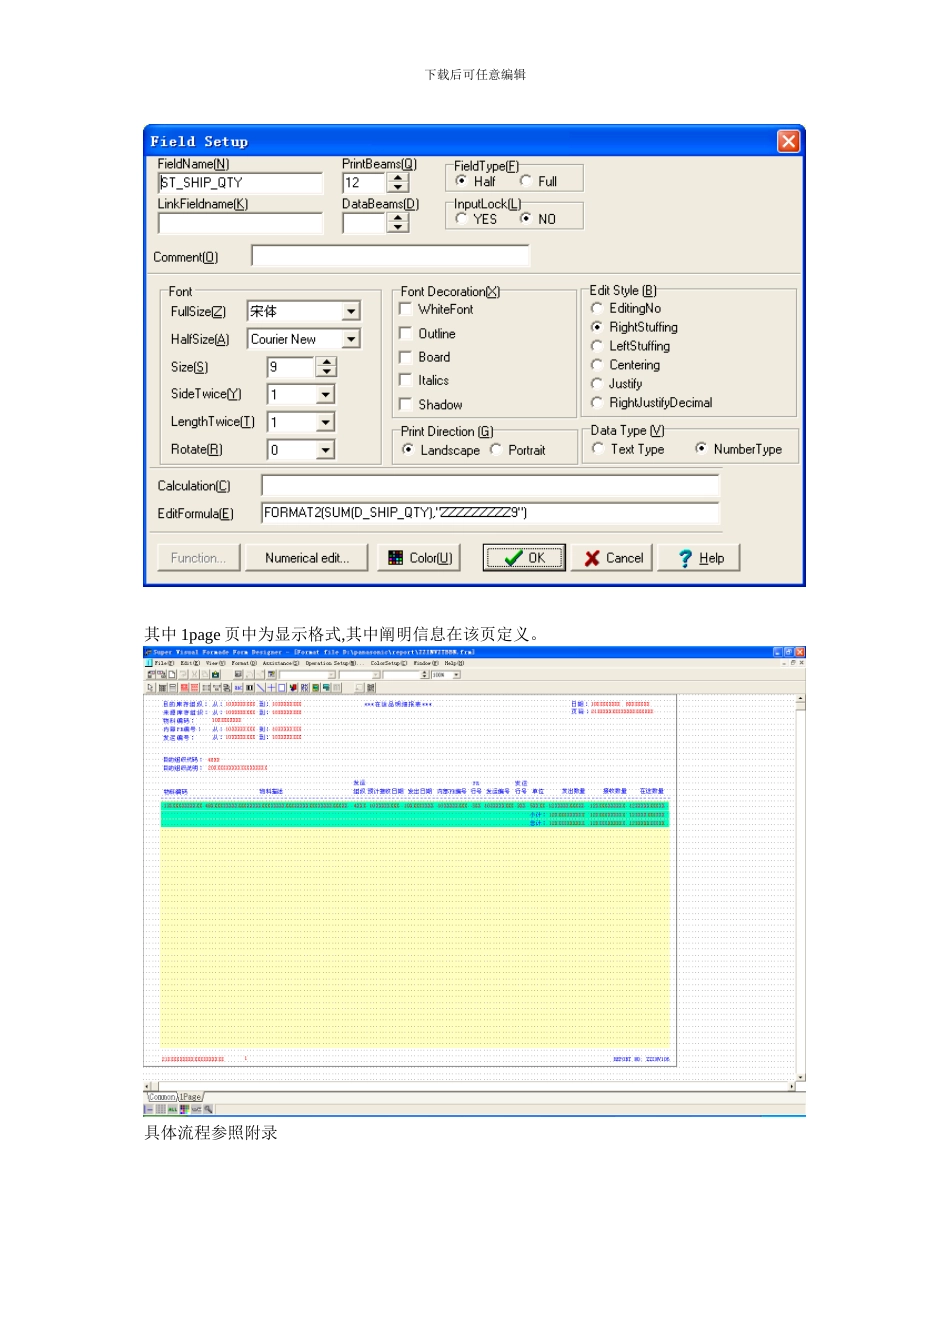This screenshot has height=1344, width=950.
Task: Click into the EditFormula text field
Action: [489, 513]
